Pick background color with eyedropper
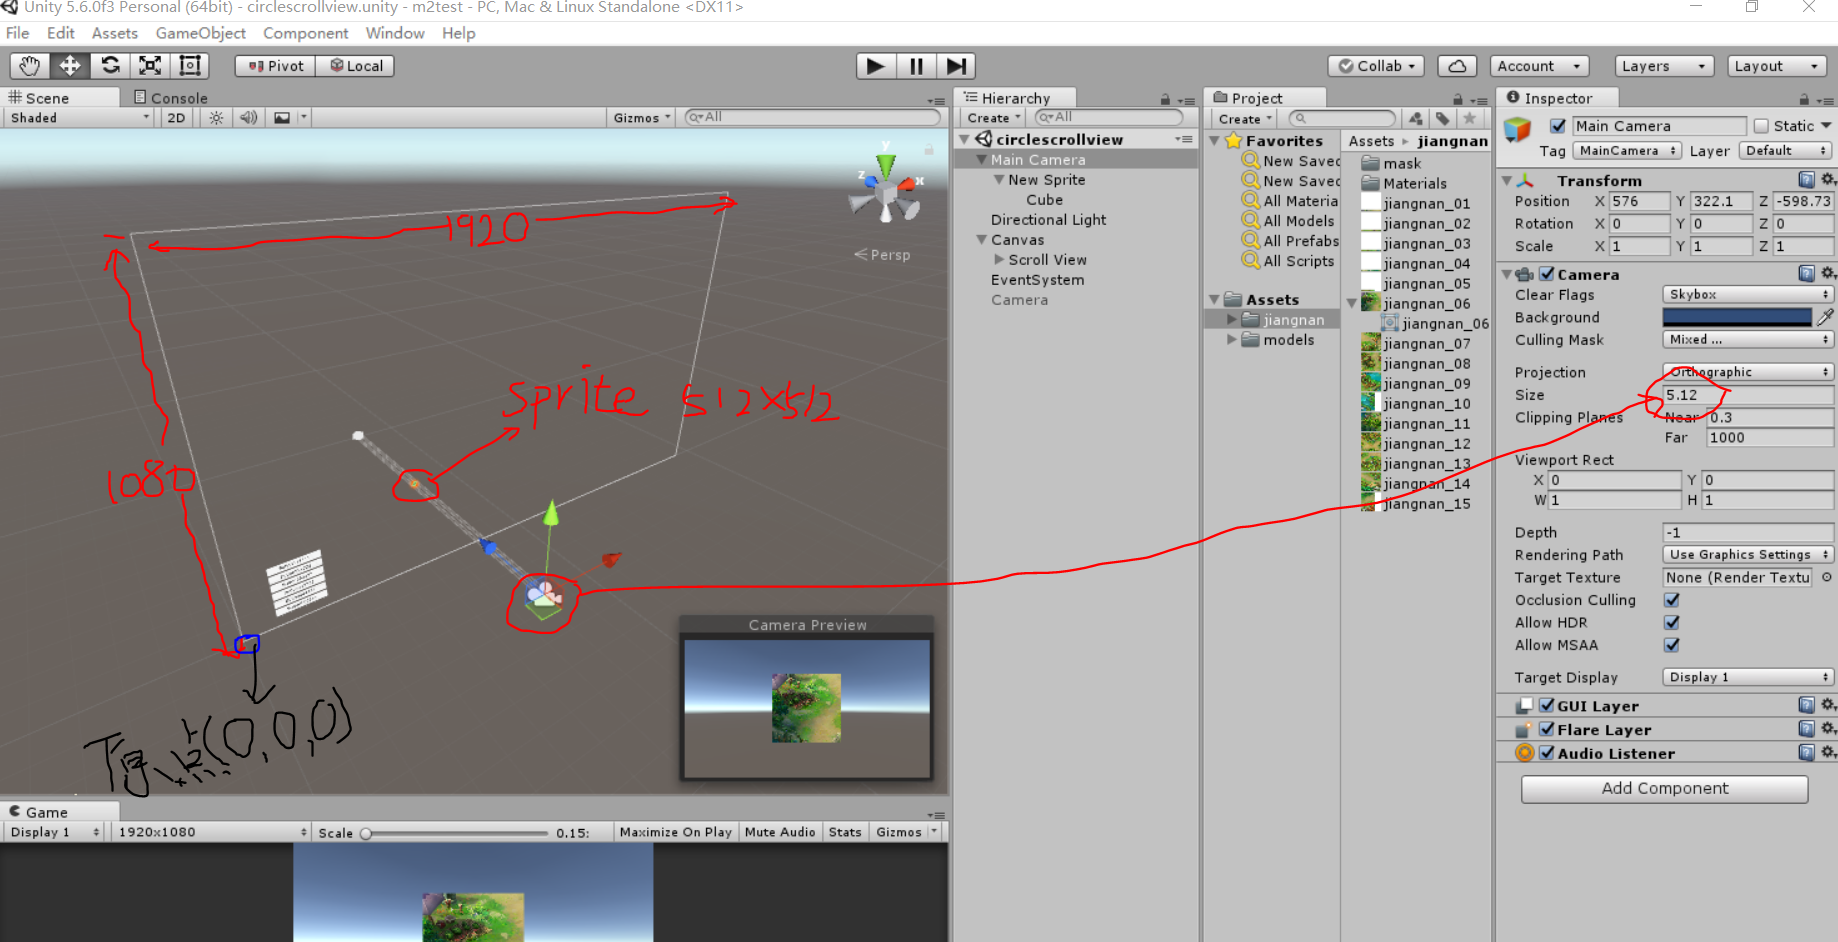 click(x=1825, y=317)
